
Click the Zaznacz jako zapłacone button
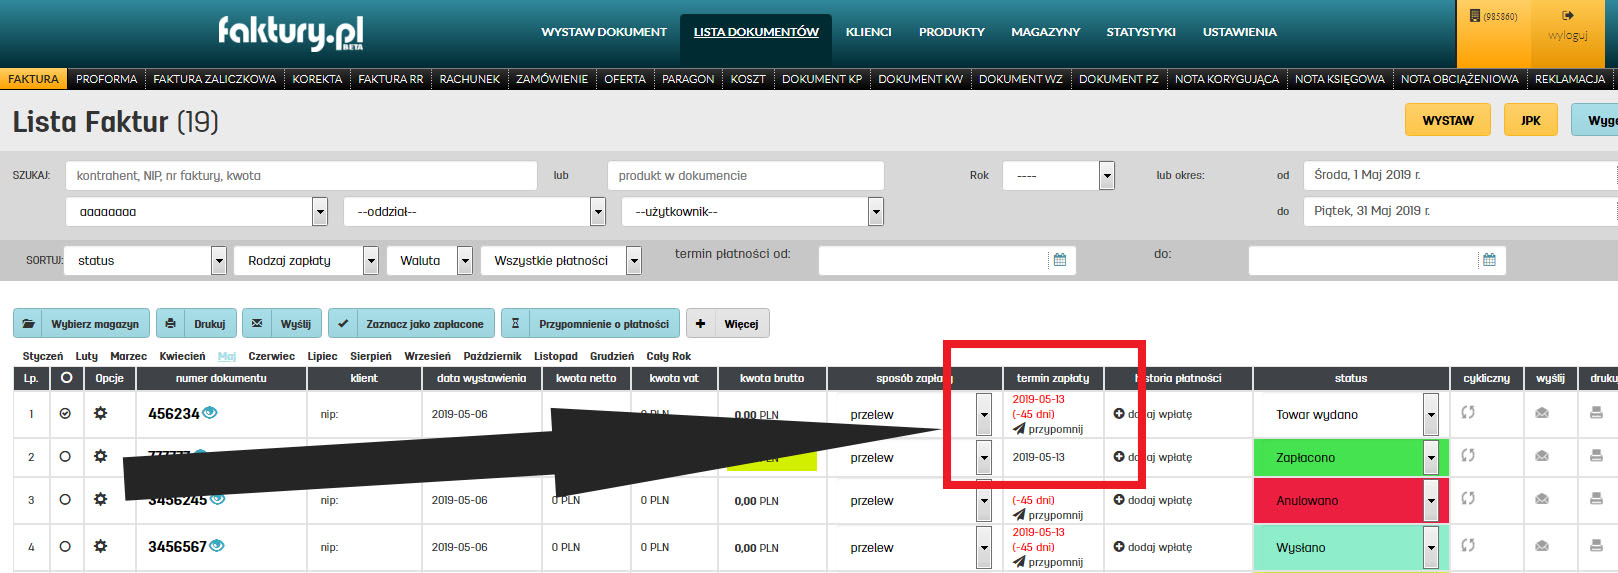pos(412,324)
